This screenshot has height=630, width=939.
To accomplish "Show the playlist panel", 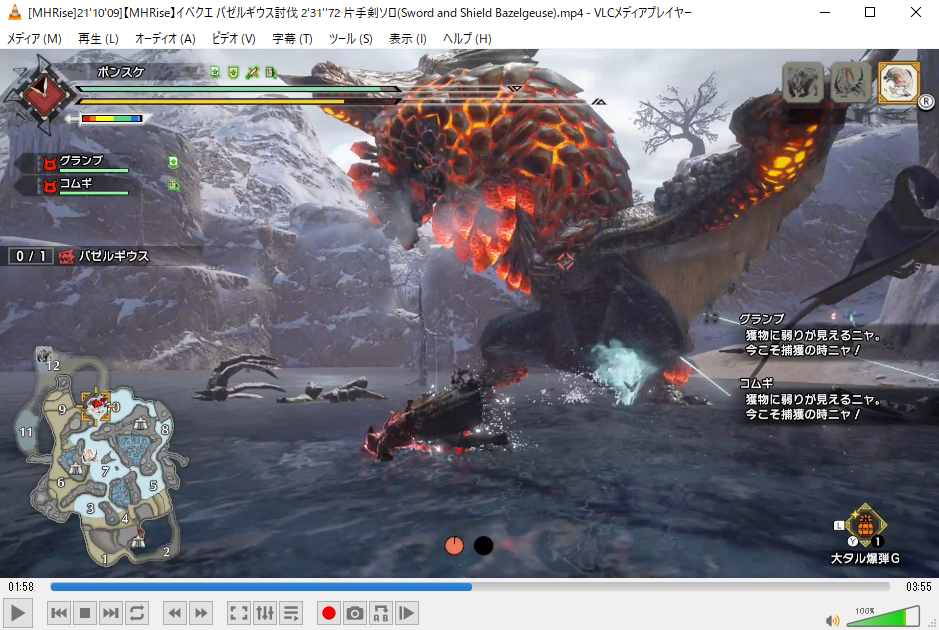I will pos(291,613).
